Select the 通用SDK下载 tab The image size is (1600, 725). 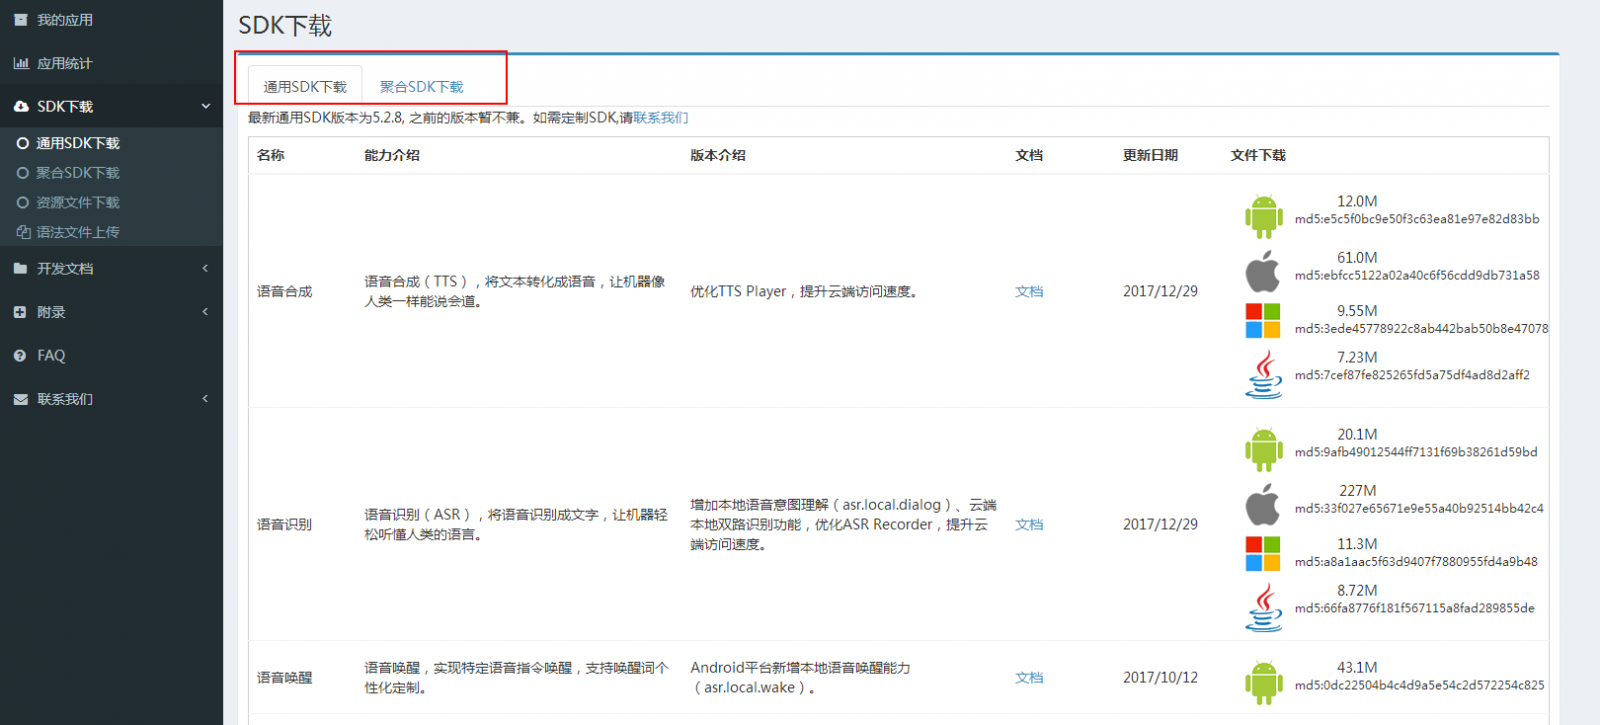tap(305, 87)
